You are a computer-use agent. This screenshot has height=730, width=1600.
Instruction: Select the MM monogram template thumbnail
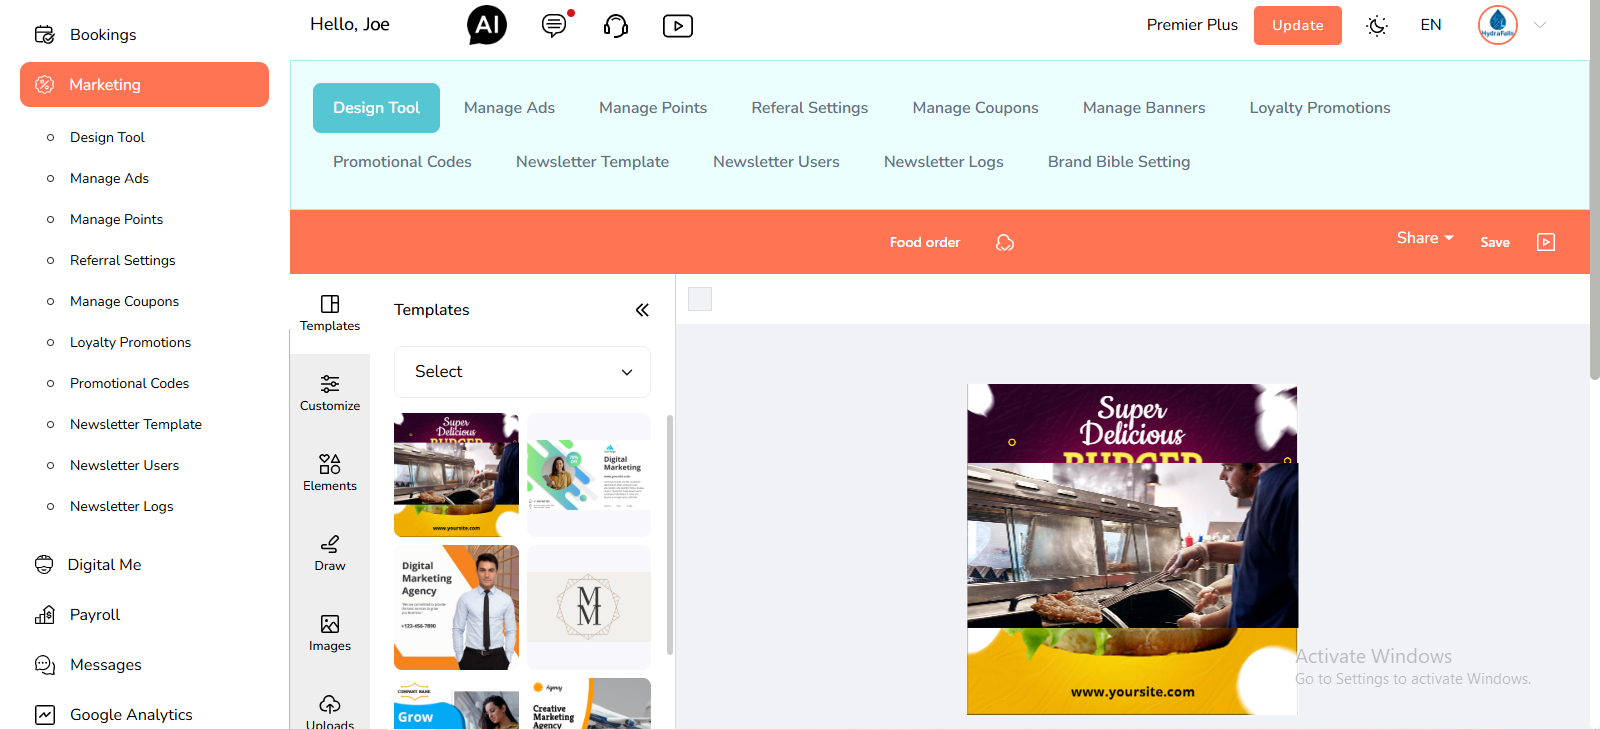tap(589, 607)
